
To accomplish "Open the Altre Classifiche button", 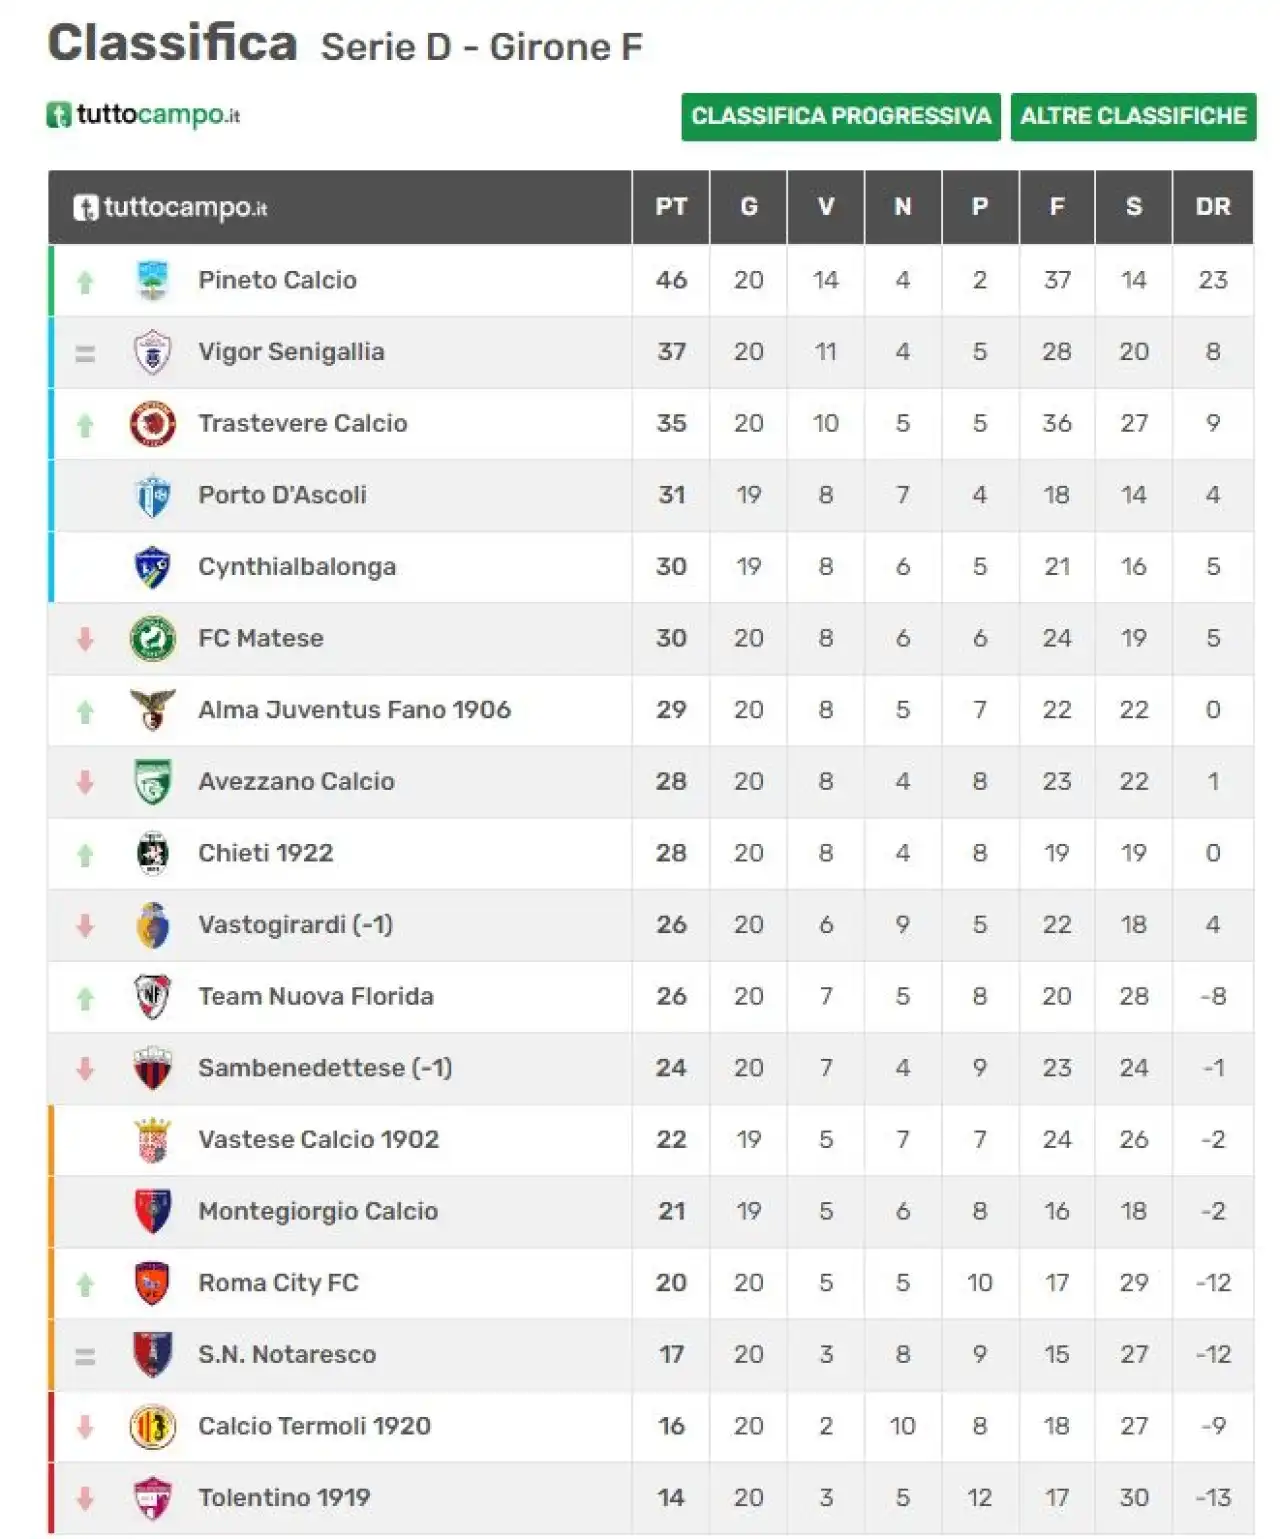I will click(1133, 117).
